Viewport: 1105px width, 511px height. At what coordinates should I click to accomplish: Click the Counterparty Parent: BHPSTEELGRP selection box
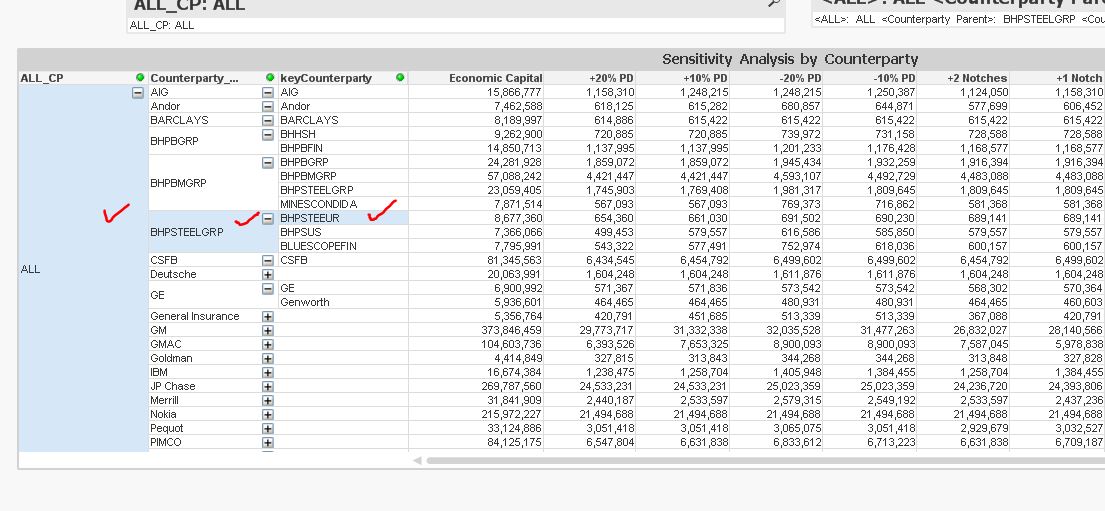point(958,20)
